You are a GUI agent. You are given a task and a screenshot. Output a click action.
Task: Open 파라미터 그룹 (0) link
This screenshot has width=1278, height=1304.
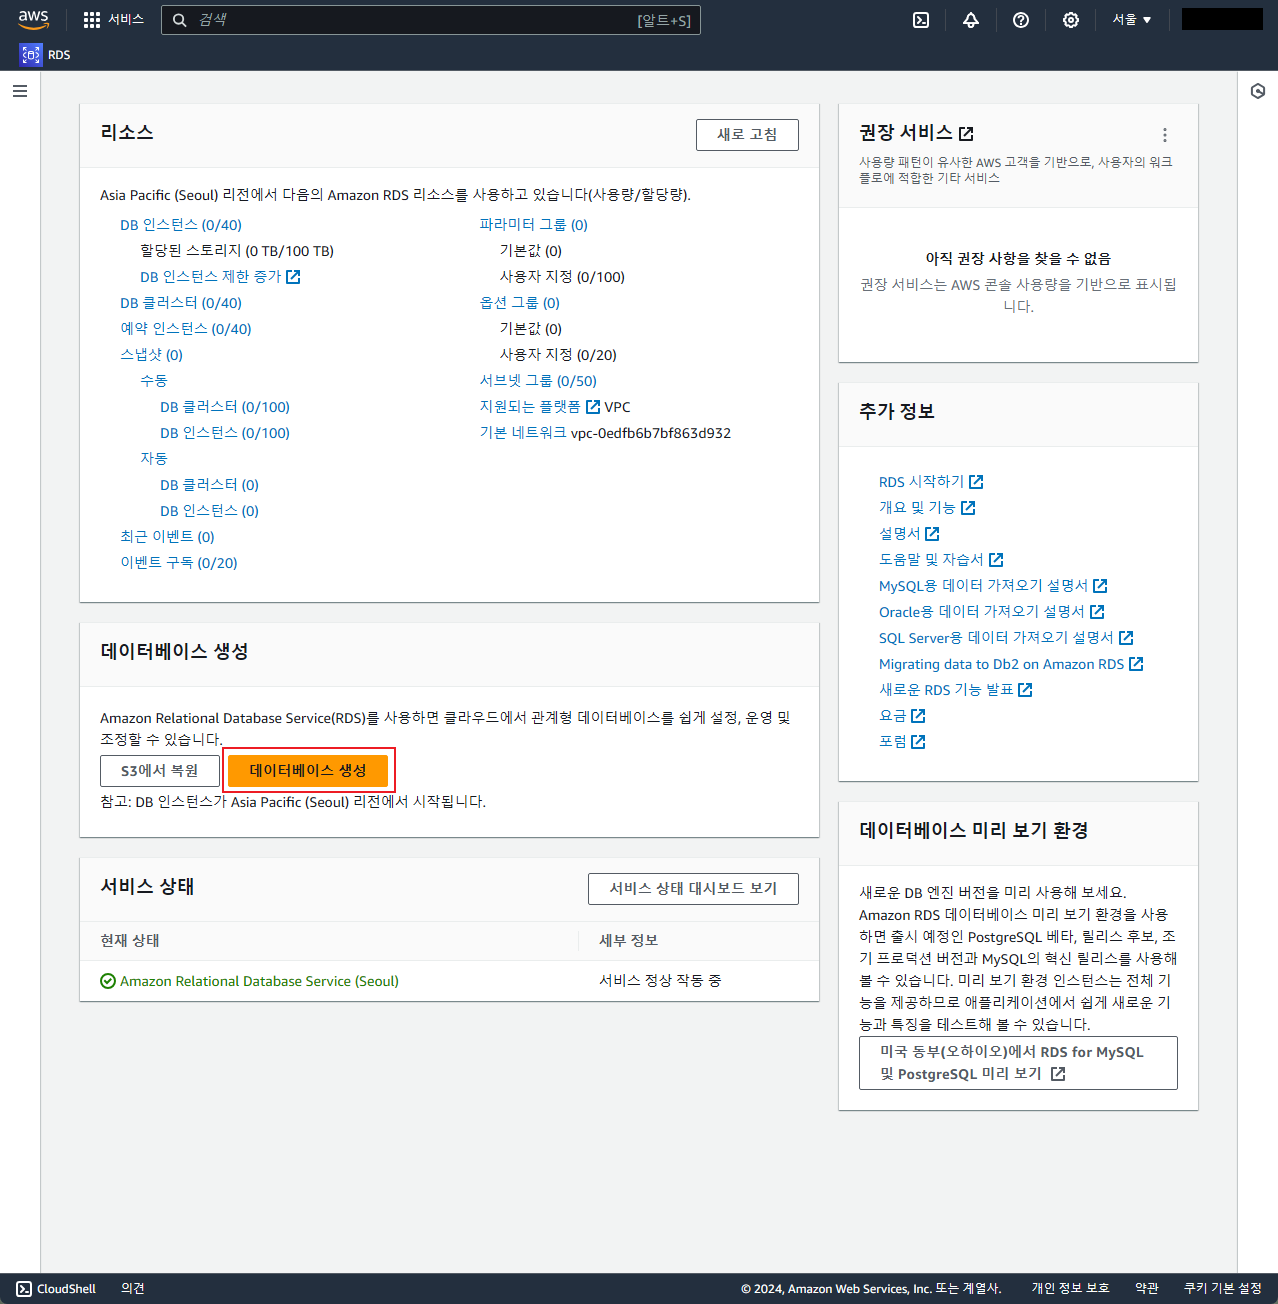pyautogui.click(x=534, y=225)
